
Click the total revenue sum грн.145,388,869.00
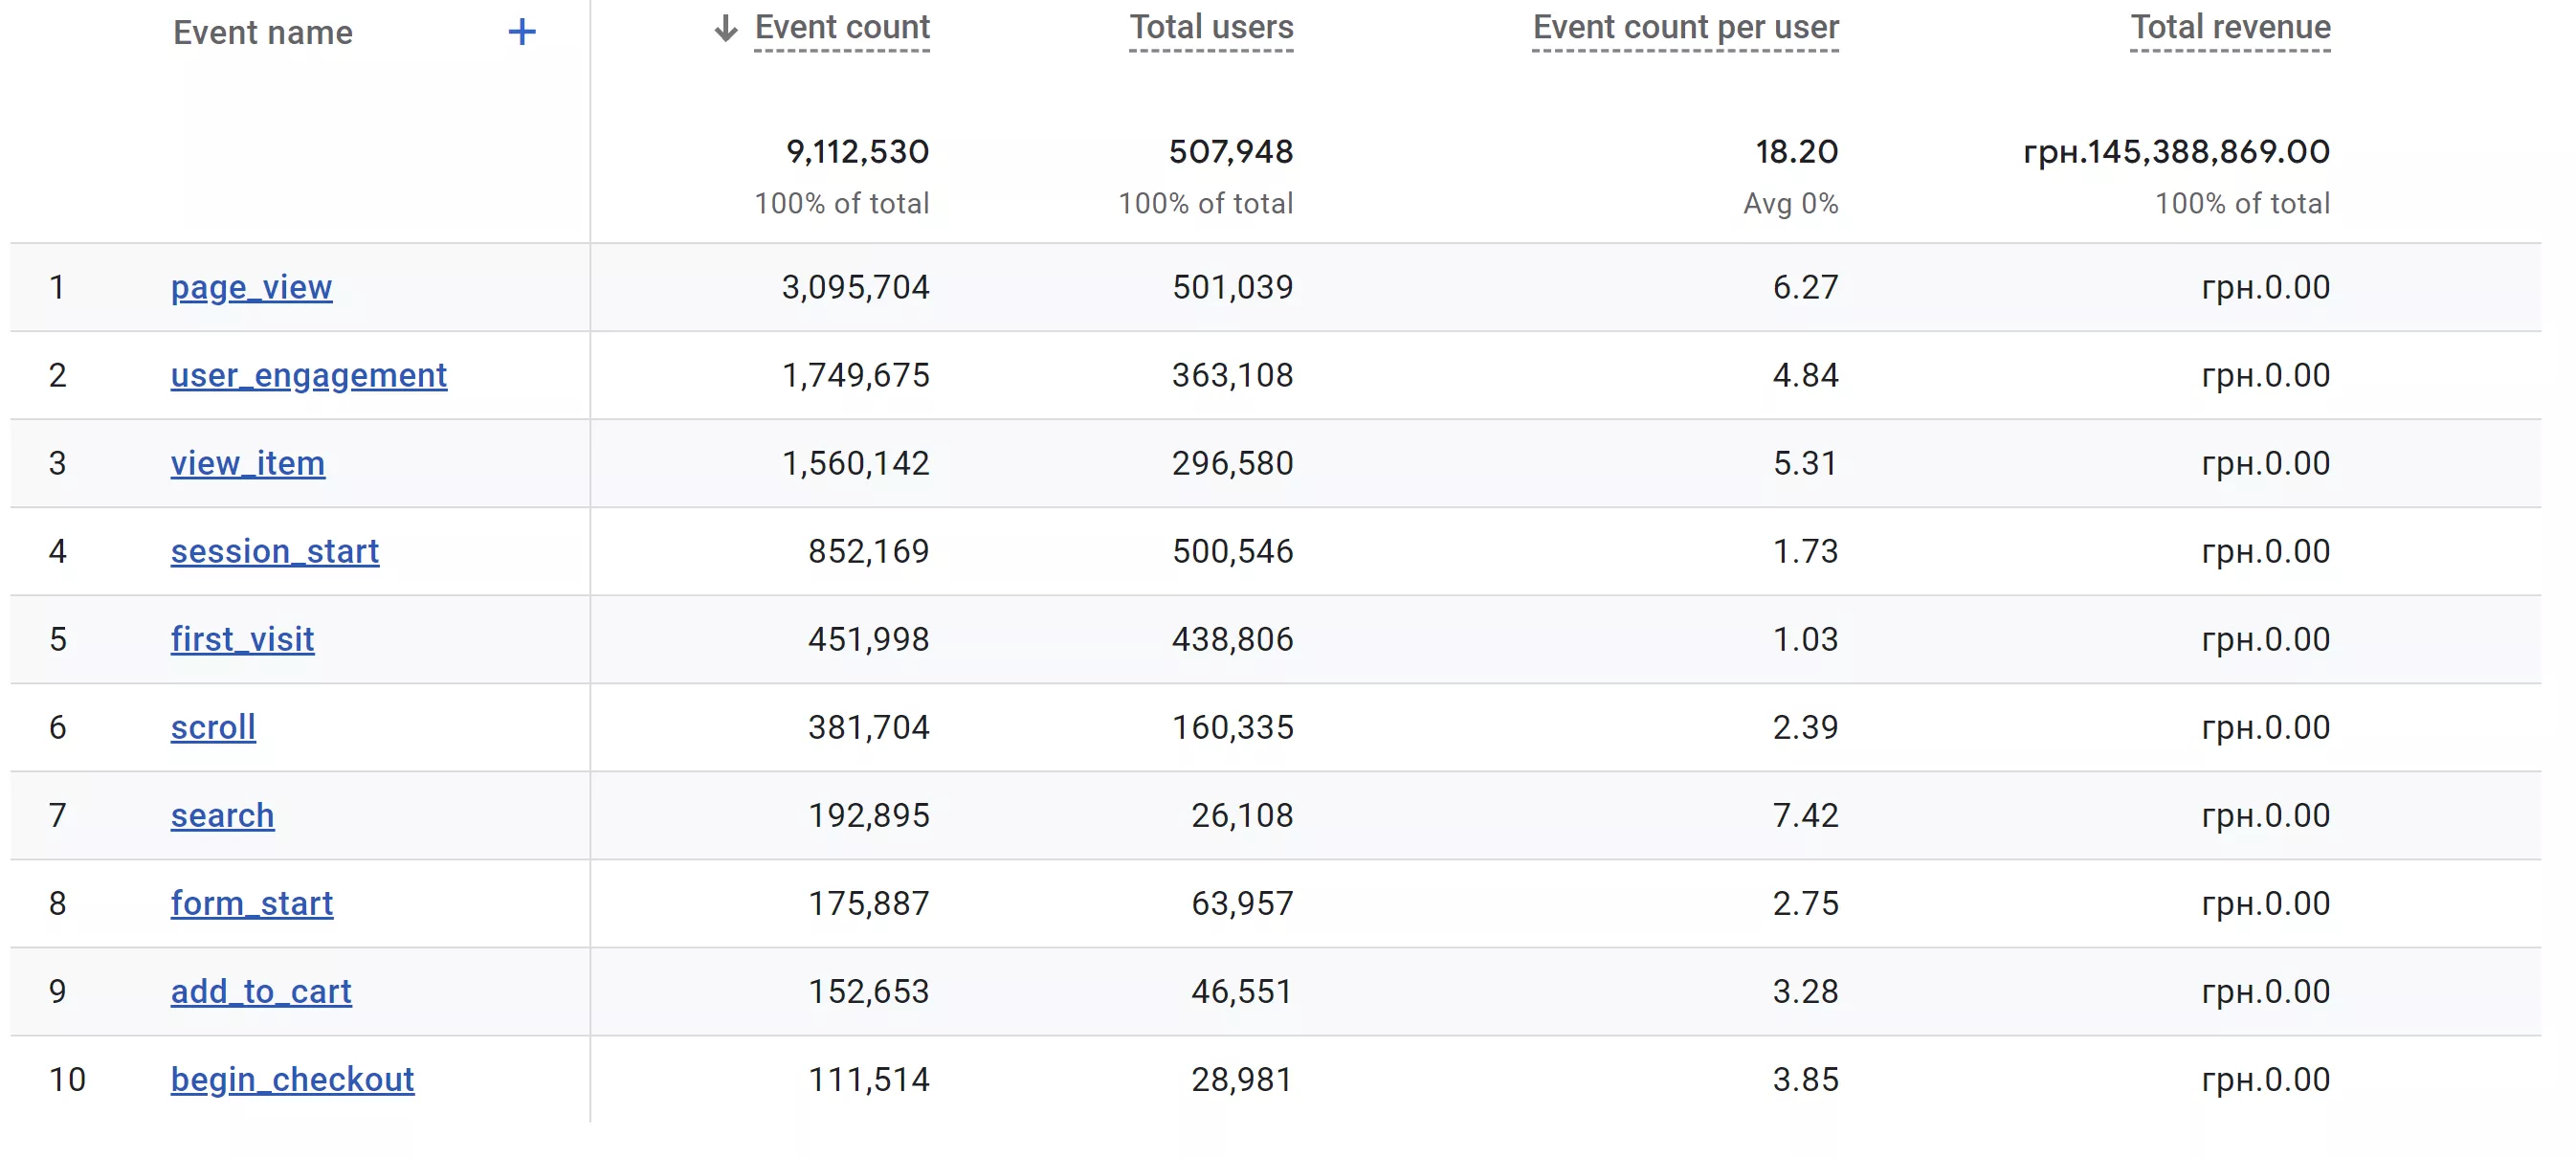(x=2176, y=151)
